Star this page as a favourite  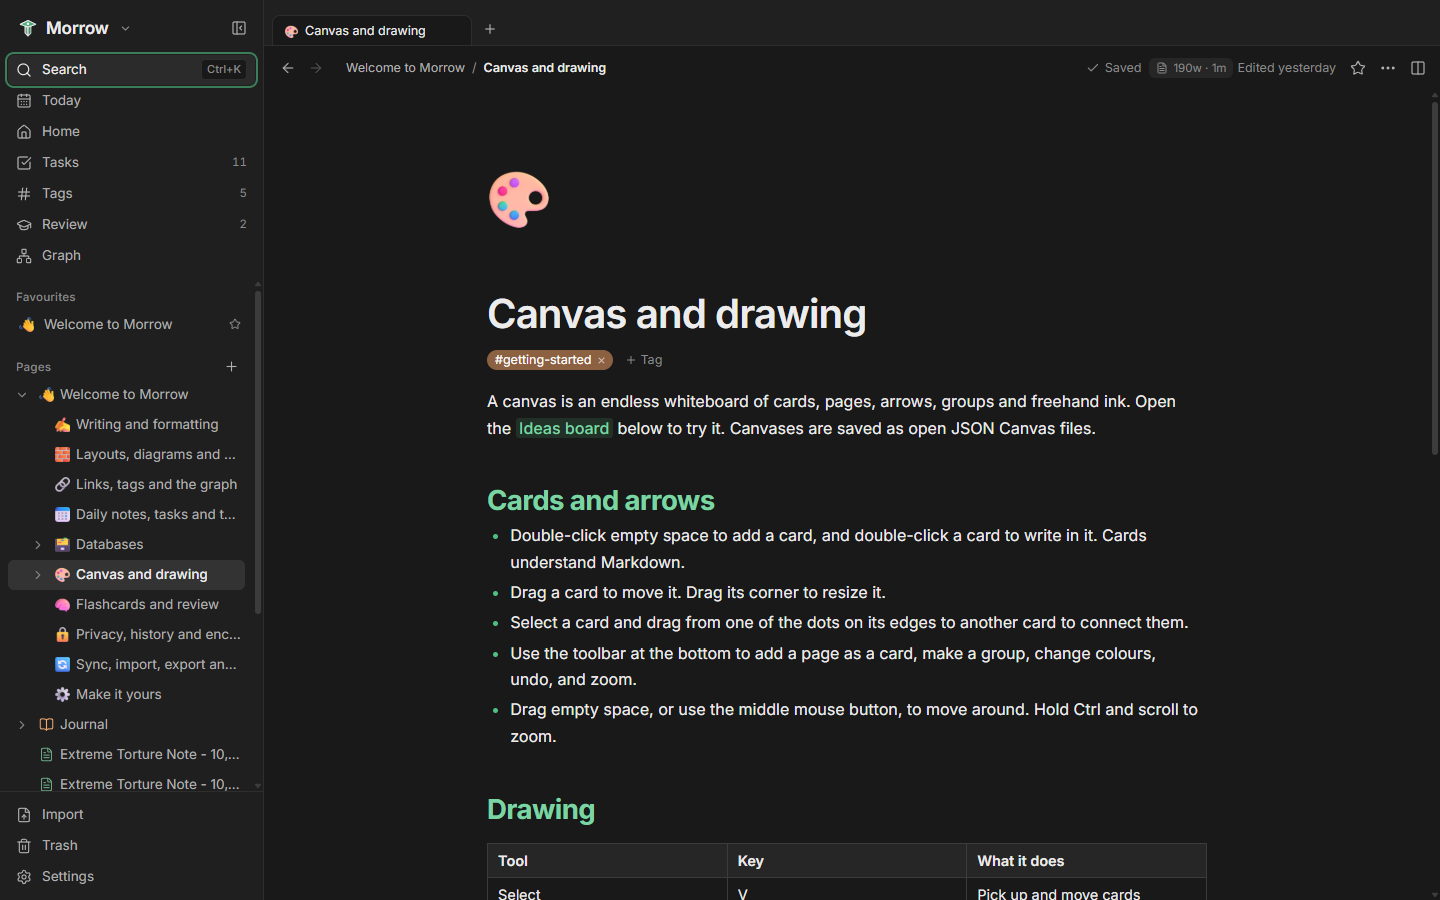1358,68
